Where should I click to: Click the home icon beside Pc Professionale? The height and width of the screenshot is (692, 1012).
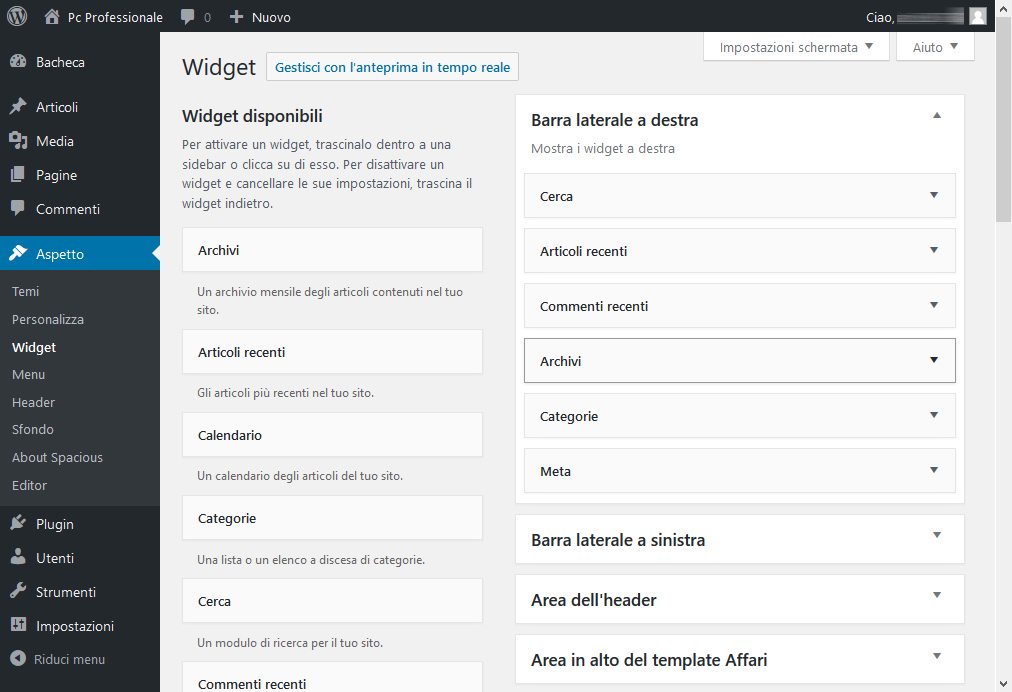click(x=52, y=17)
